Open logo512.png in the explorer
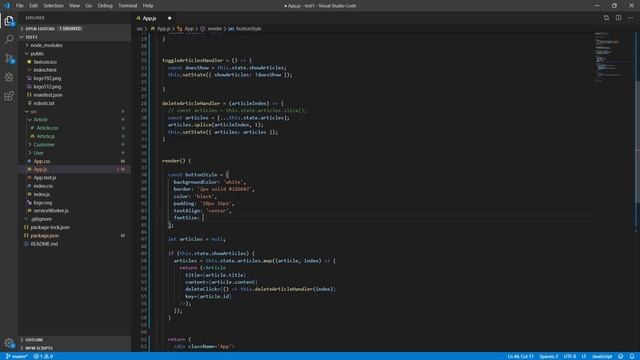This screenshot has height=360, width=640. pyautogui.click(x=74, y=87)
